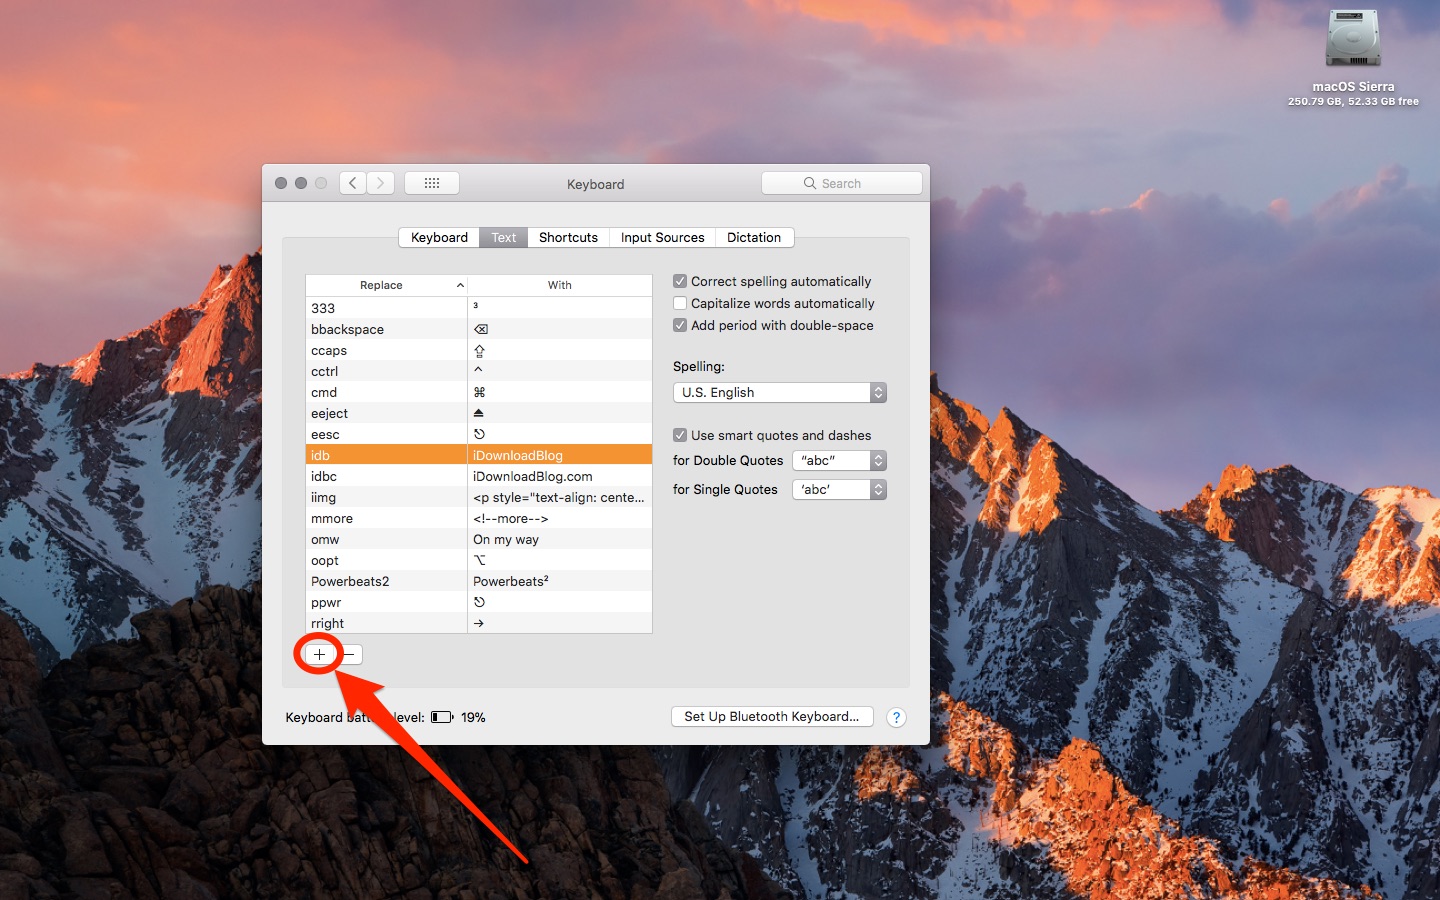Click the command symbol in cmd row

point(479,392)
